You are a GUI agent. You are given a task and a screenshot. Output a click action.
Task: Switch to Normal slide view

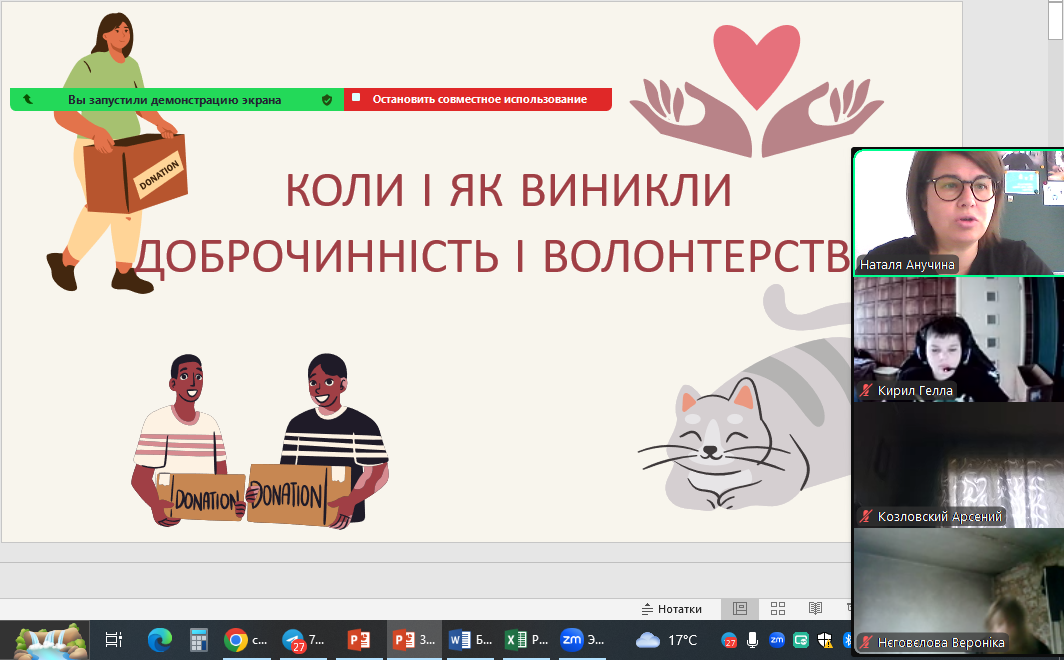pos(740,608)
